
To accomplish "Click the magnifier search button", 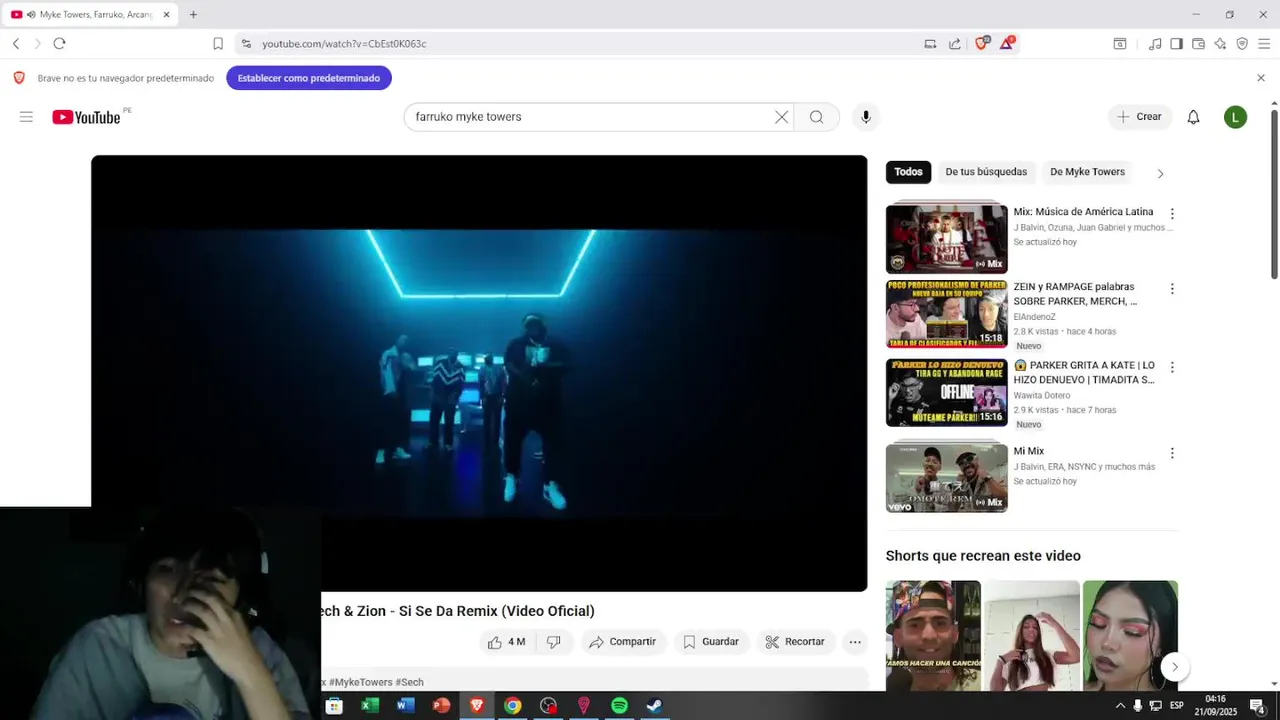I will tap(817, 117).
